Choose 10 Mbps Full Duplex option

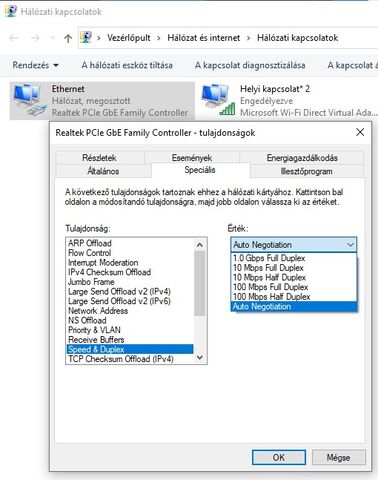pos(294,268)
